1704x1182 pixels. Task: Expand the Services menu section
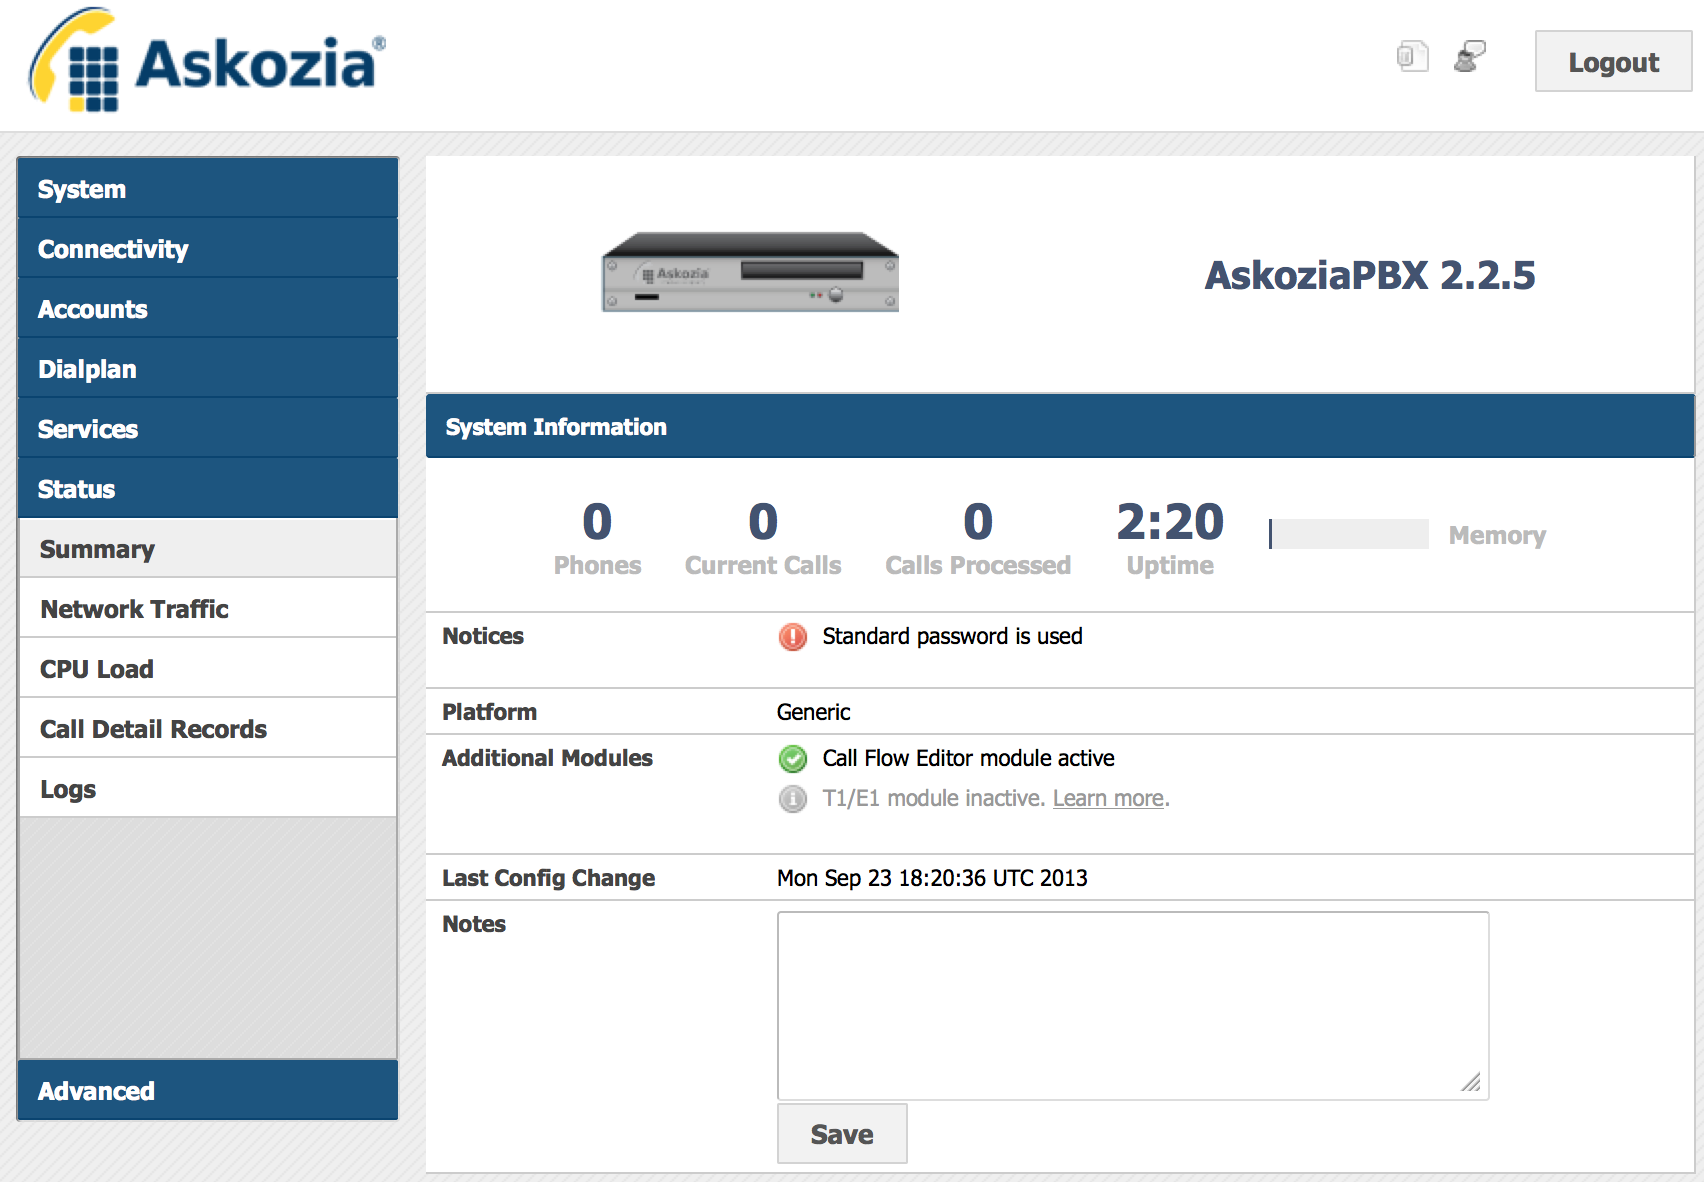(x=208, y=428)
